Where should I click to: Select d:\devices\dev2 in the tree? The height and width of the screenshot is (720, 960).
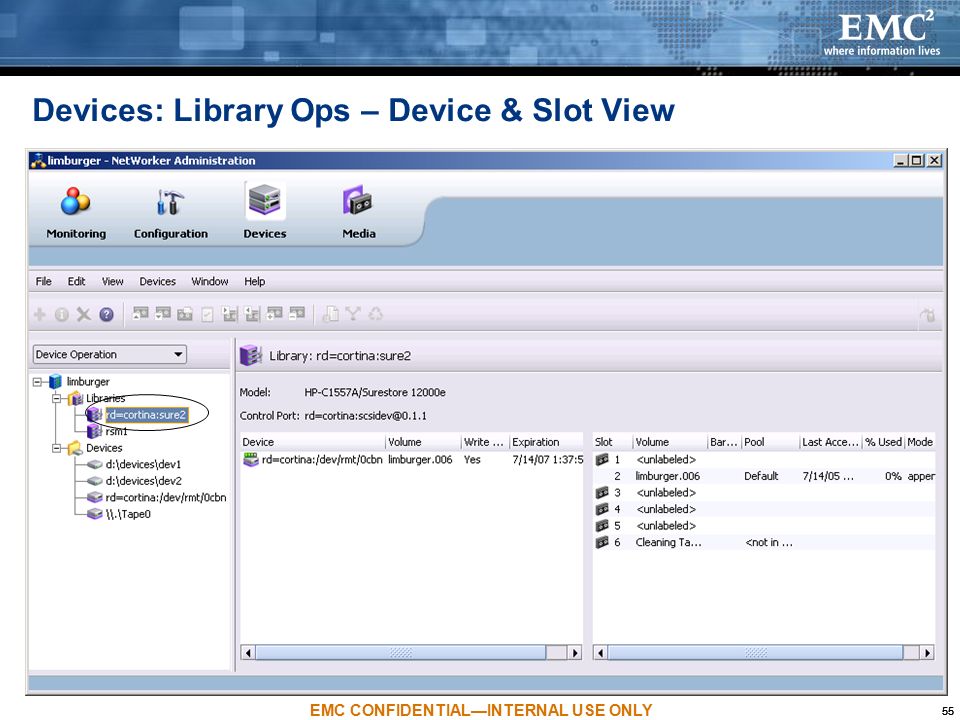click(143, 481)
